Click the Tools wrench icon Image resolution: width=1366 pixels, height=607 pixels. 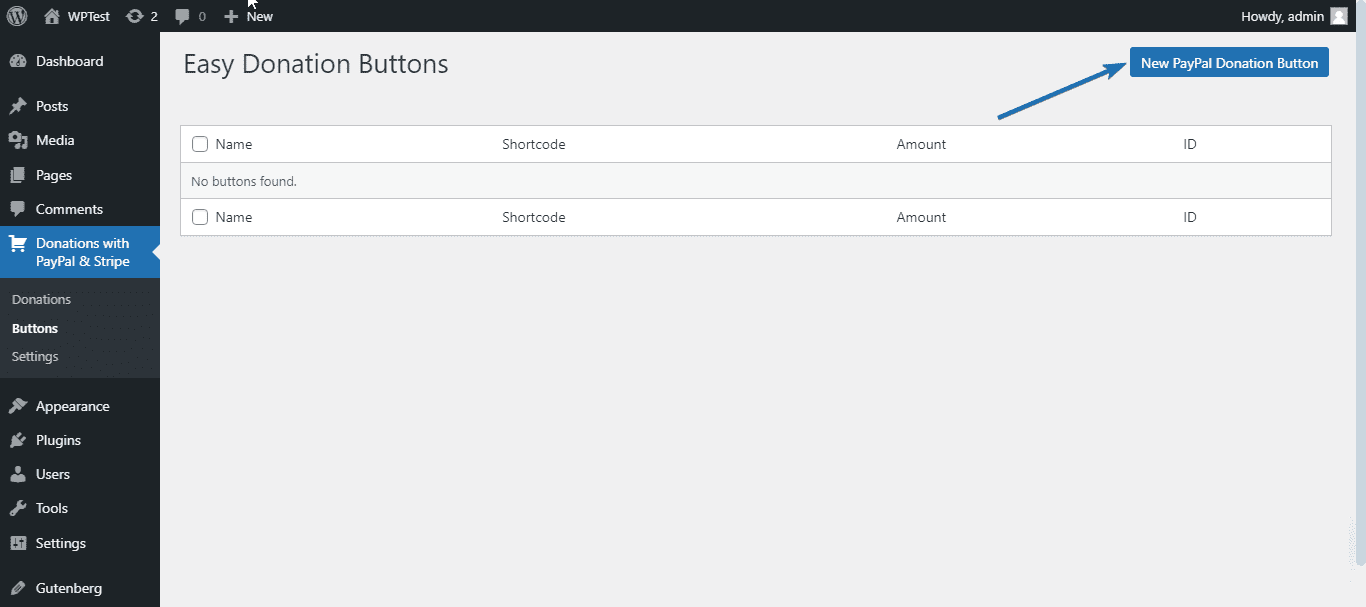pos(18,508)
